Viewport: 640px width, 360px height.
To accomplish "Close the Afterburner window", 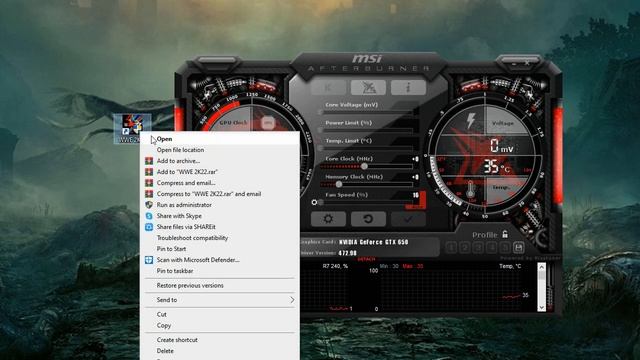I will (x=527, y=64).
